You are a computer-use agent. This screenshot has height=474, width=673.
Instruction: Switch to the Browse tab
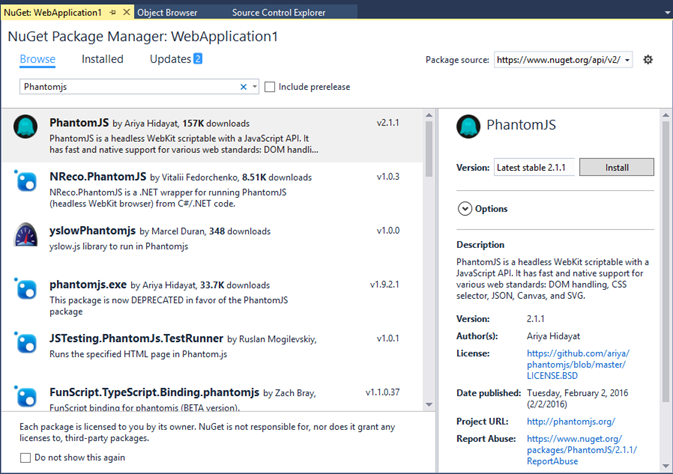37,59
